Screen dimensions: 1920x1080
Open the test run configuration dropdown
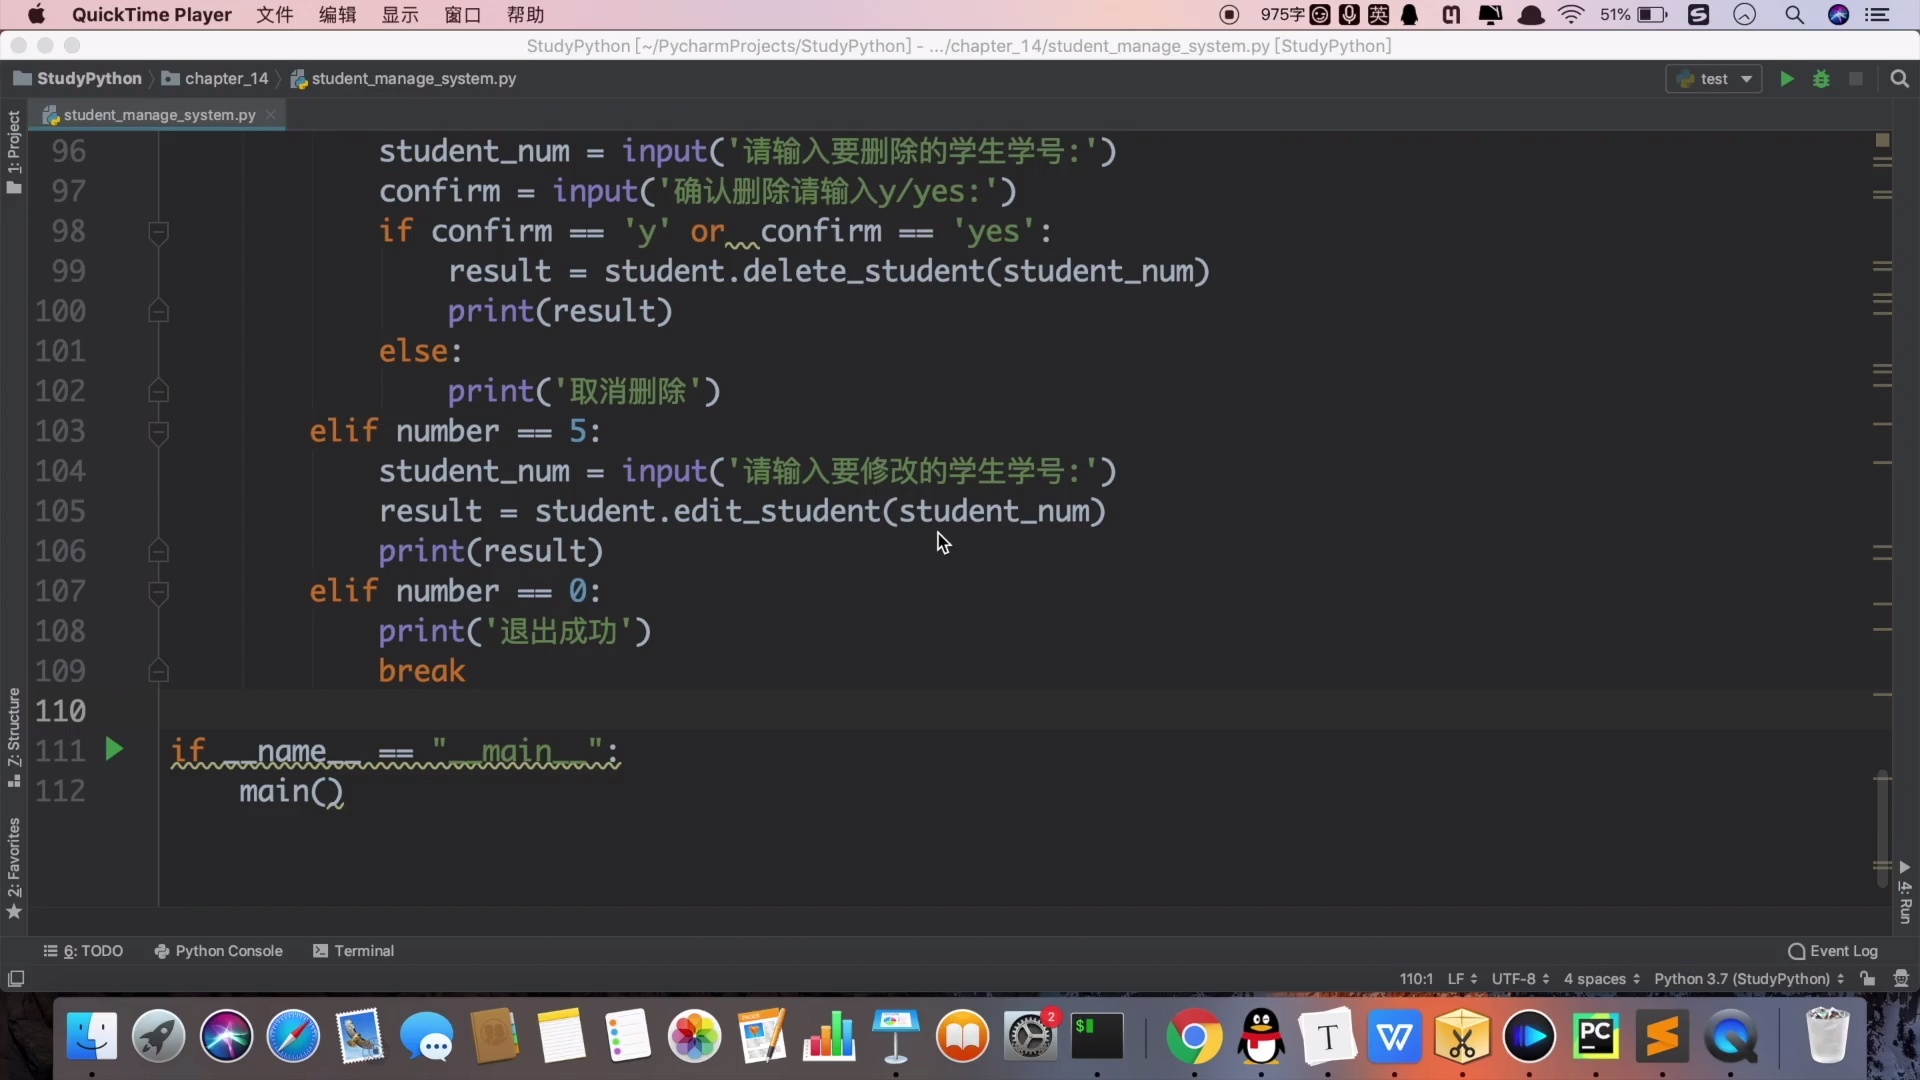1714,79
